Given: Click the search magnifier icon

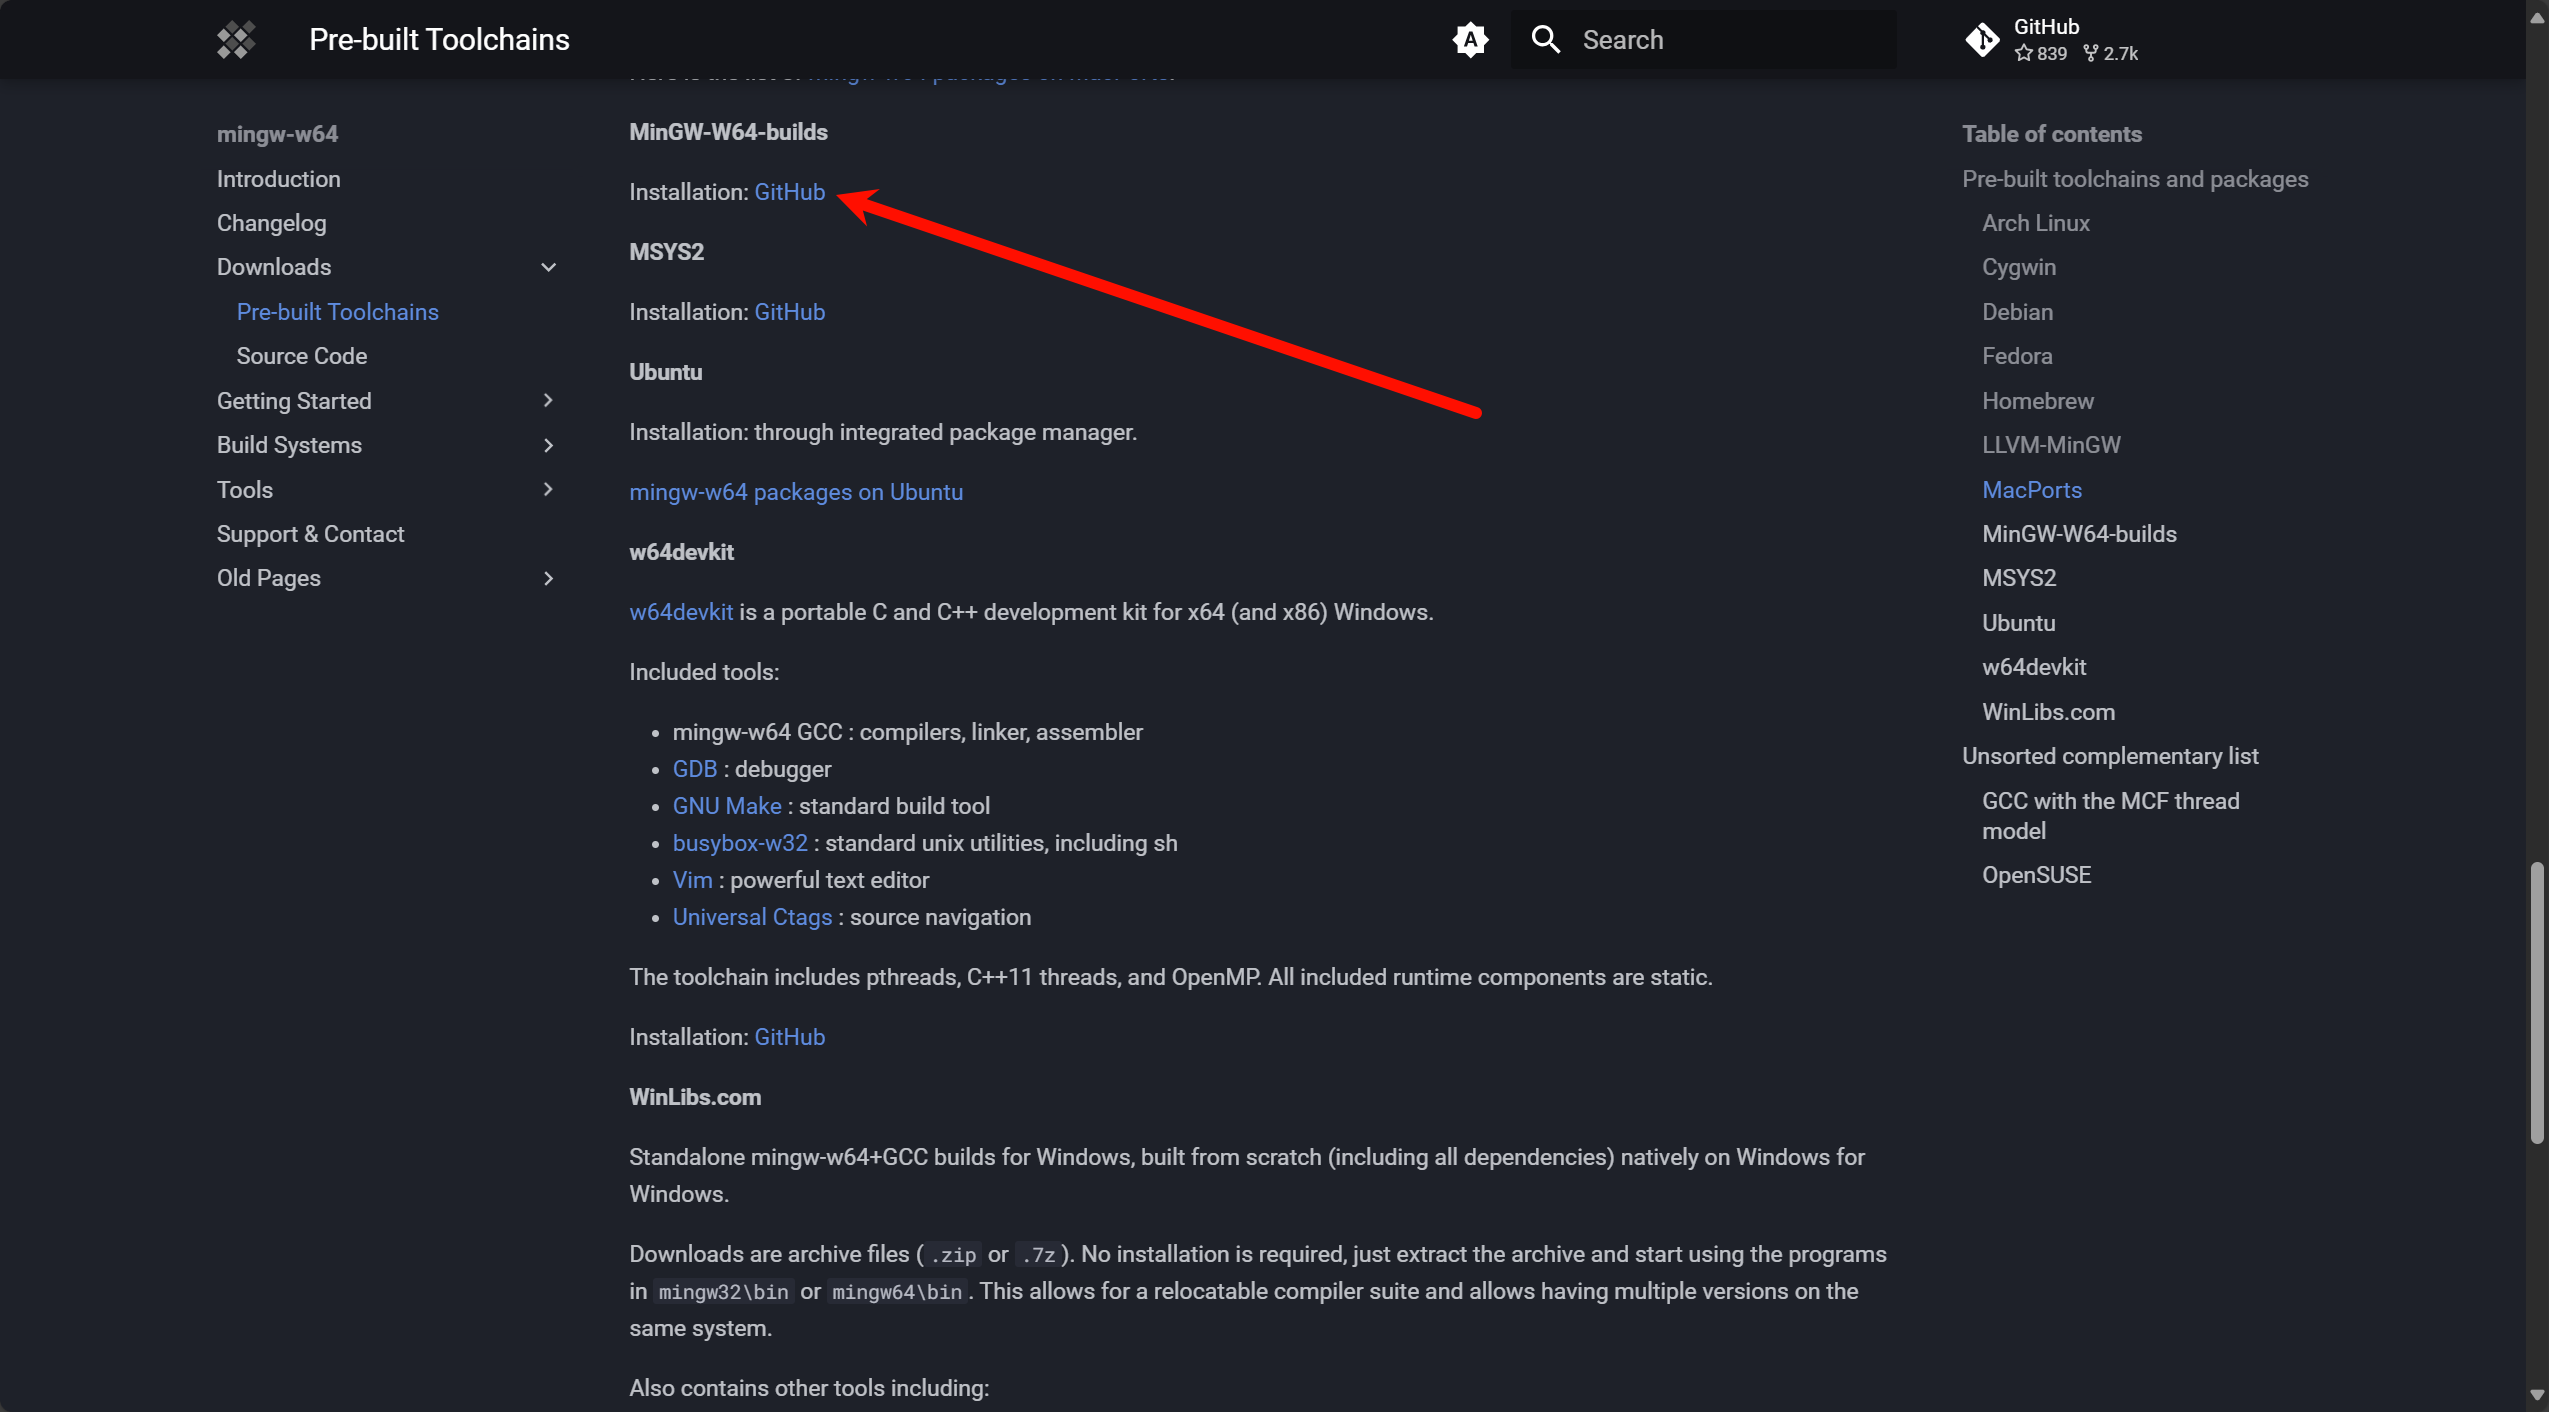Looking at the screenshot, I should coord(1545,40).
